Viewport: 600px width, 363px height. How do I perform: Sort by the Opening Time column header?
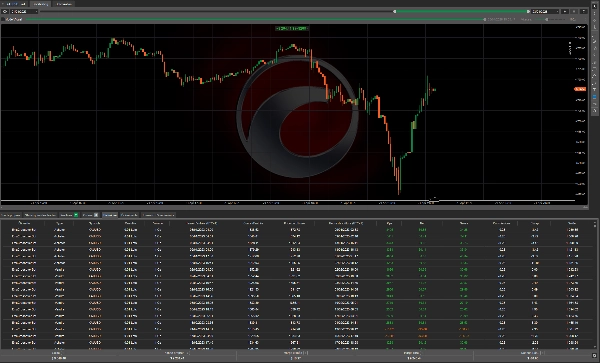(x=202, y=223)
